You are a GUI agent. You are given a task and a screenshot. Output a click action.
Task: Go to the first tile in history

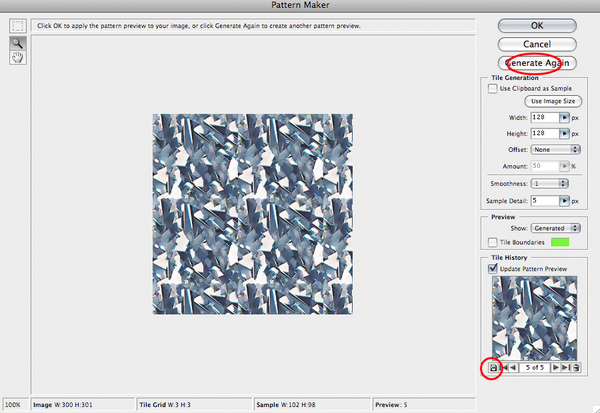pyautogui.click(x=504, y=368)
